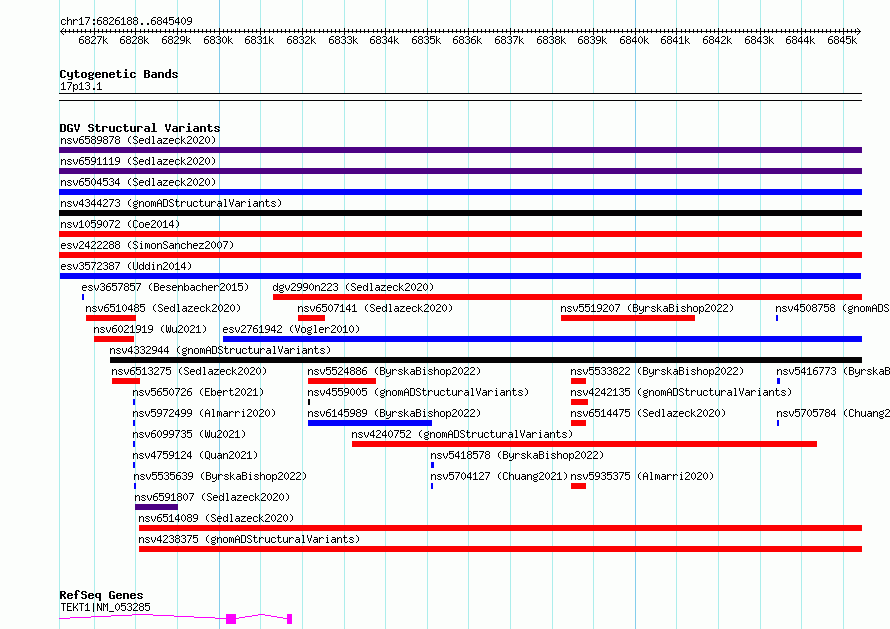Click the red bar under nsv6507141

[311, 318]
